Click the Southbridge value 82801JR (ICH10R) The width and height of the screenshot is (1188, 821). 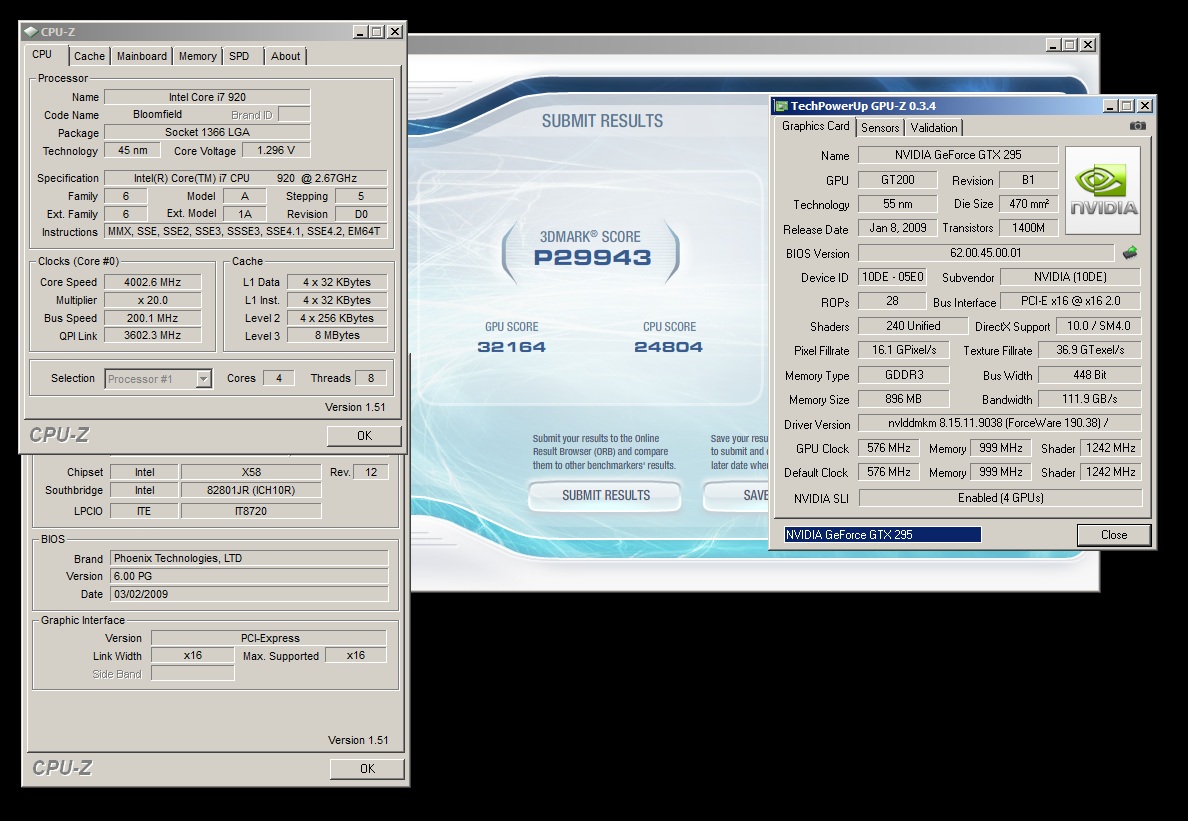click(251, 490)
